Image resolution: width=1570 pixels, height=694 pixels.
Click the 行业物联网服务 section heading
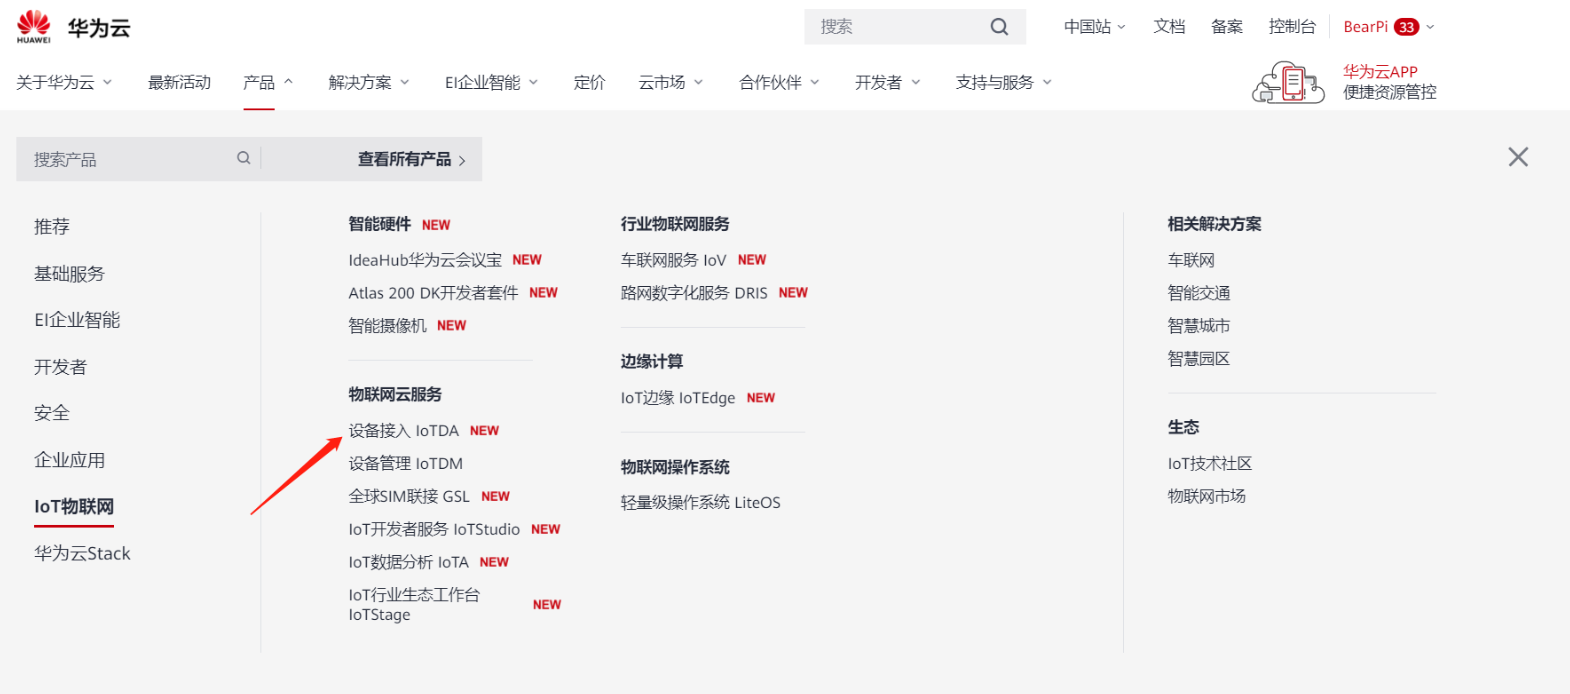pos(675,224)
